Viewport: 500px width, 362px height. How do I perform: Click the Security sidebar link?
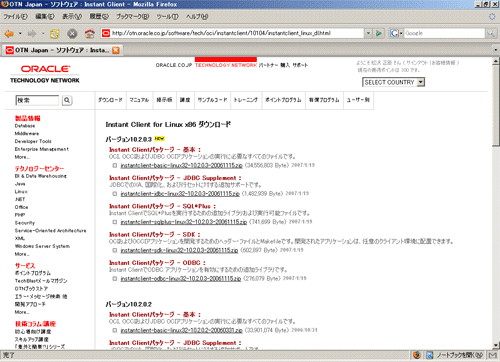(25, 223)
